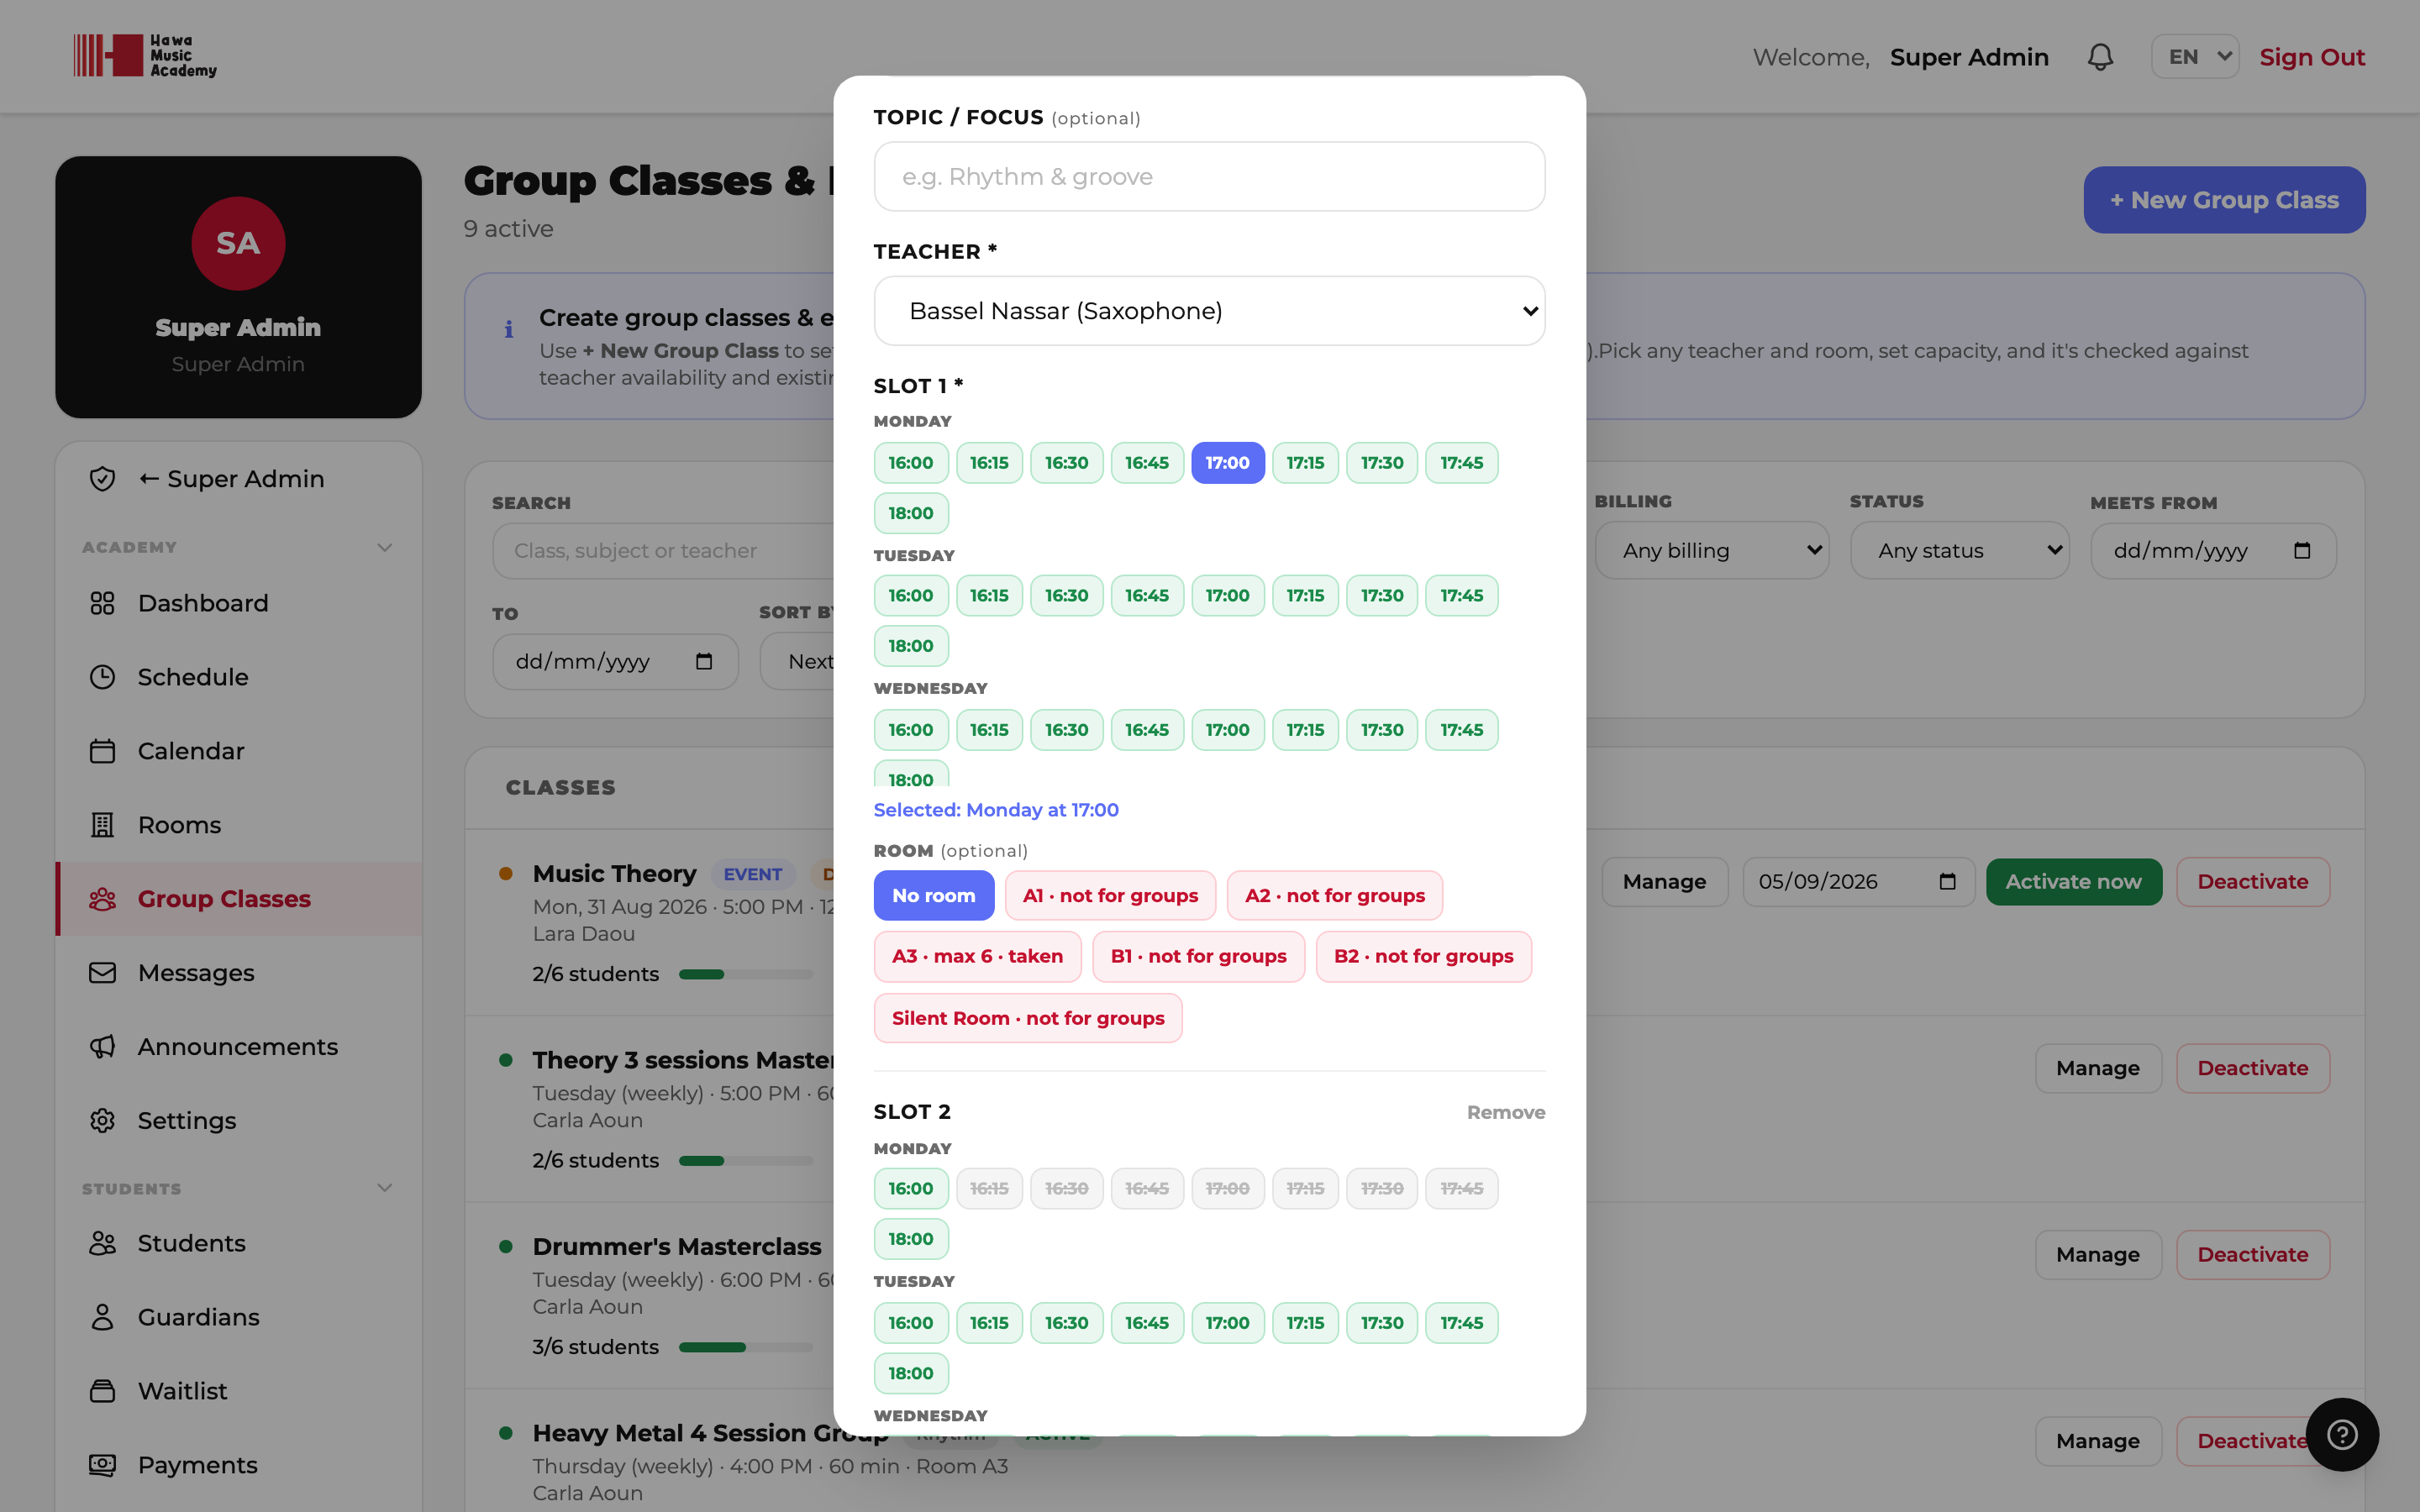Choose the No room option
This screenshot has height=1512, width=2420.
coord(933,895)
